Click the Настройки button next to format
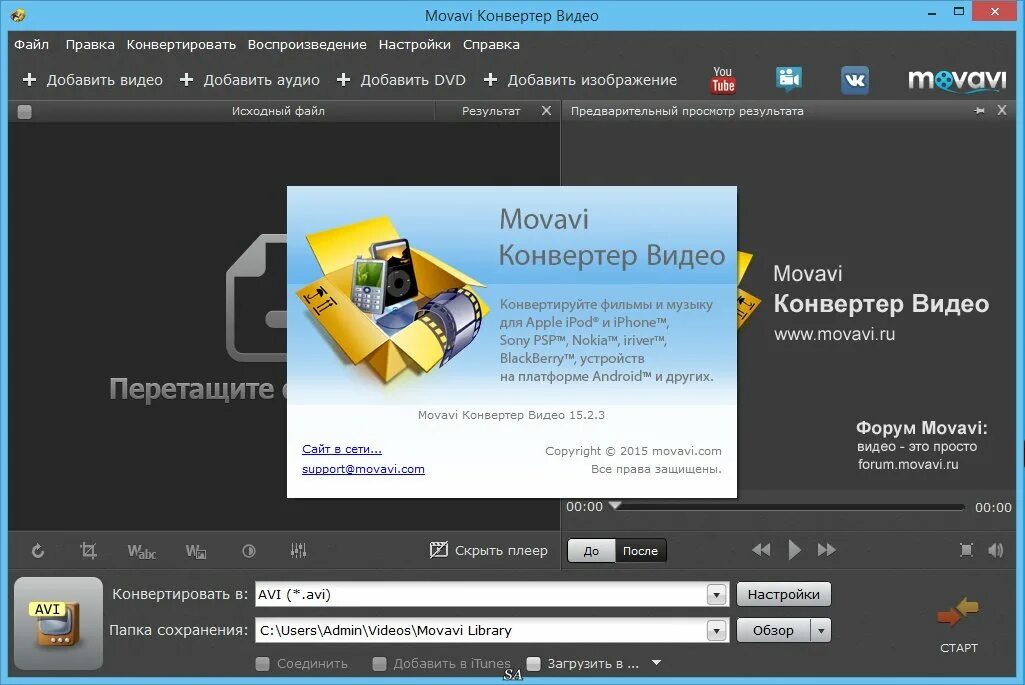This screenshot has height=685, width=1025. pyautogui.click(x=784, y=594)
